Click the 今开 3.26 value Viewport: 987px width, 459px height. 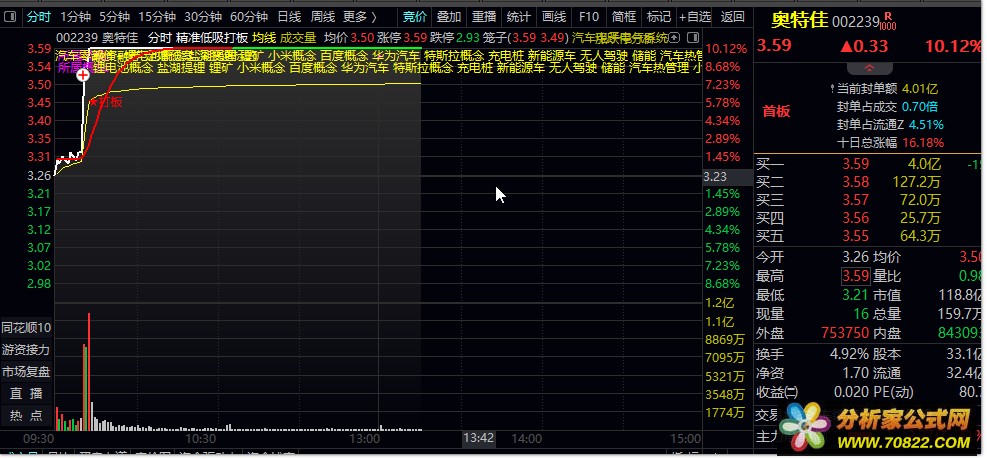tap(855, 257)
